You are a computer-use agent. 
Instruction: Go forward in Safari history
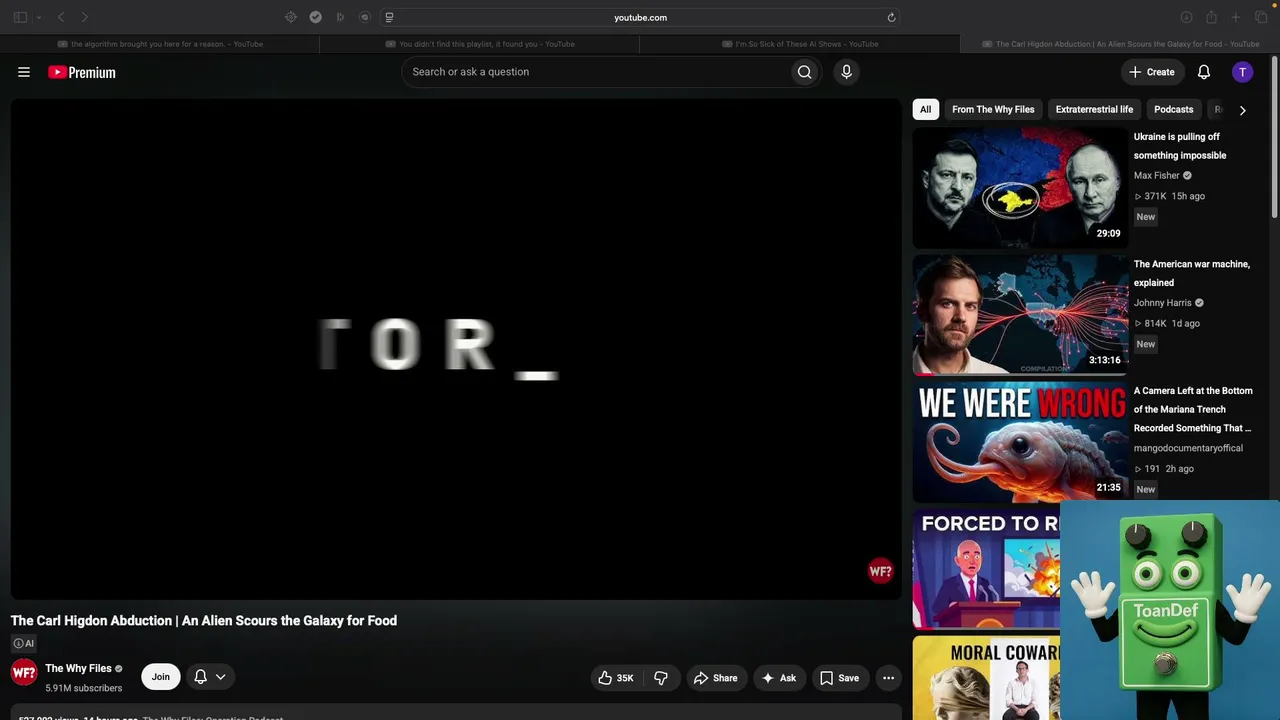(85, 17)
